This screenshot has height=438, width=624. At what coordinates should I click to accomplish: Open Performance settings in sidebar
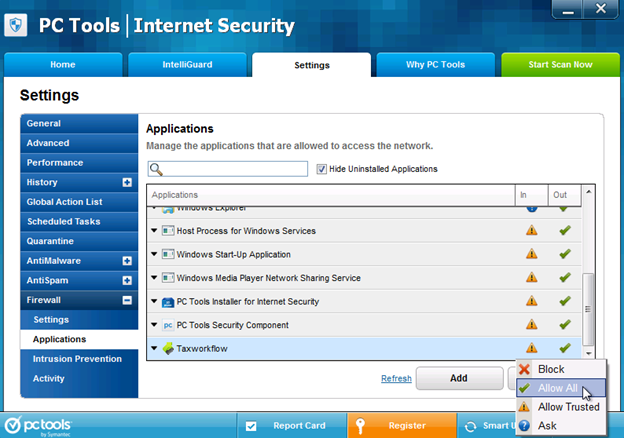(x=79, y=163)
